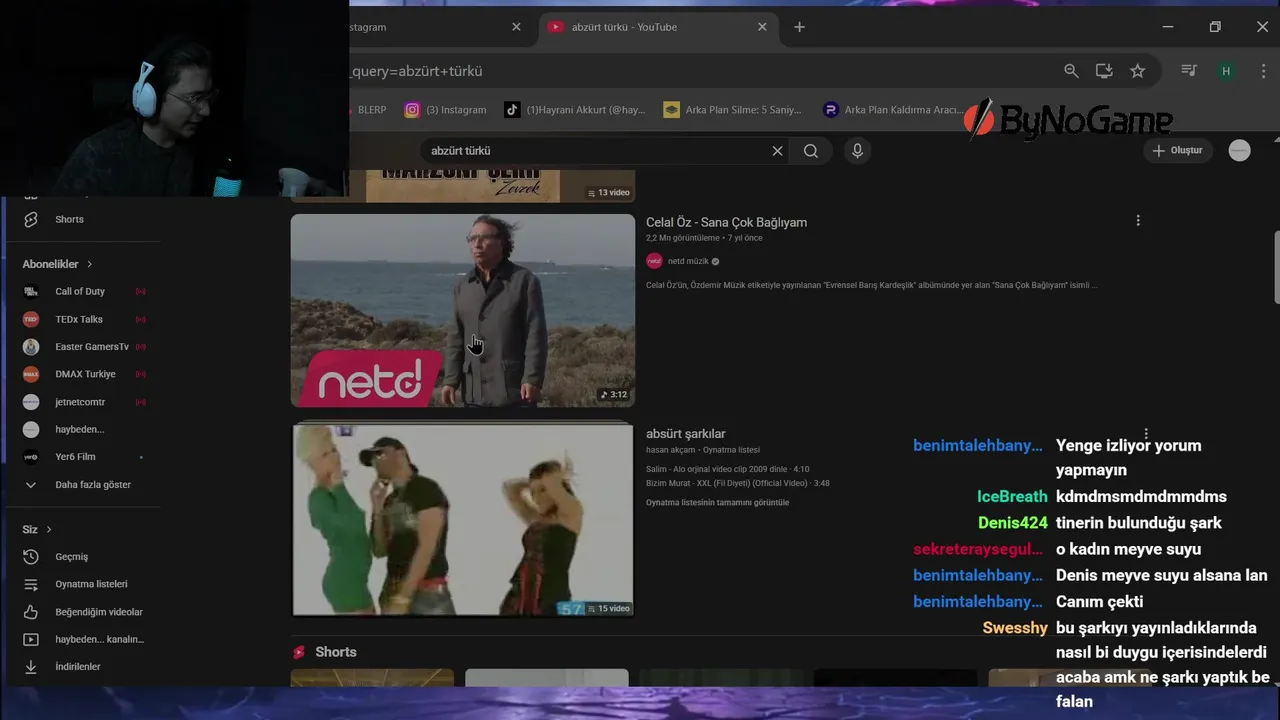Click the Geçmiş clock icon in sidebar
The height and width of the screenshot is (720, 1280).
31,556
